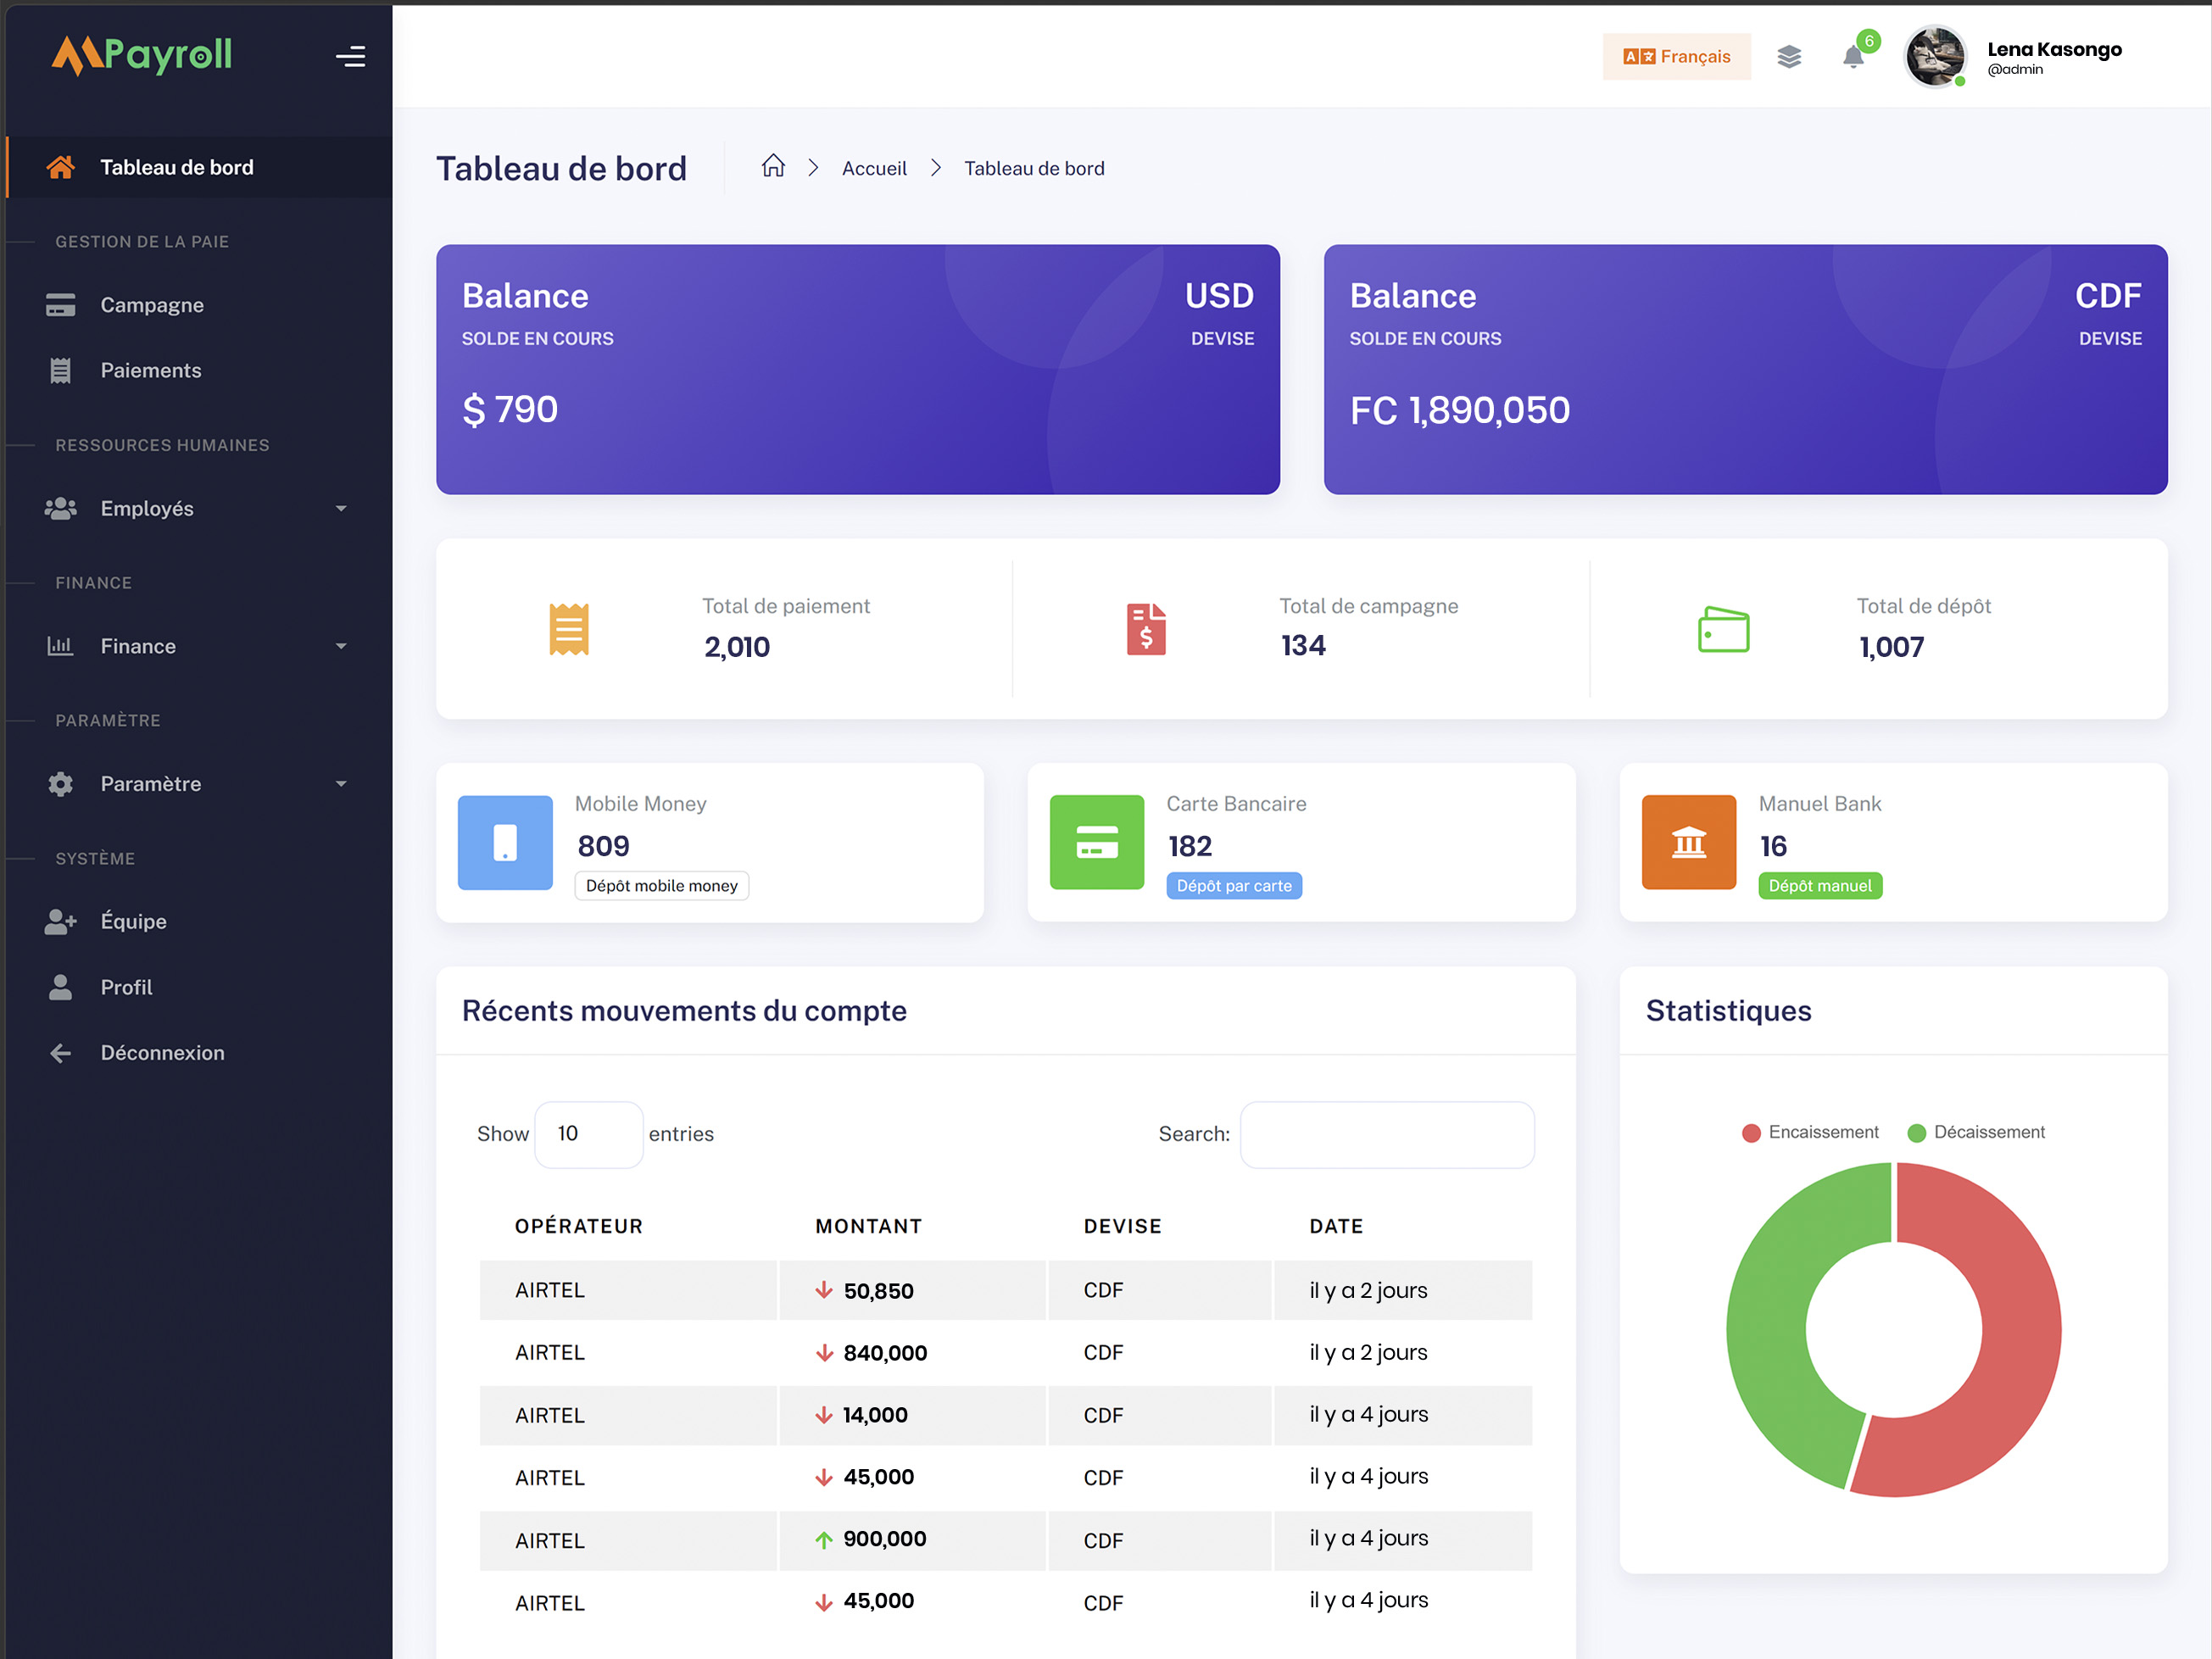The height and width of the screenshot is (1659, 2212).
Task: Click the Paiements receipt icon in sidebar
Action: [x=60, y=370]
